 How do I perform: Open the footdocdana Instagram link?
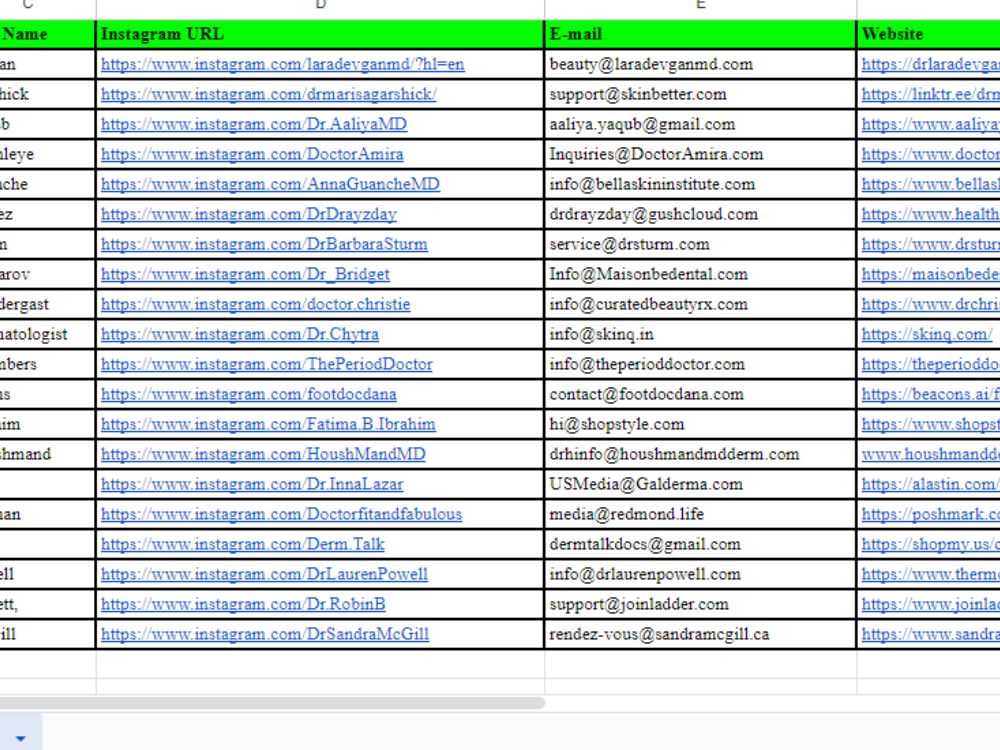(x=249, y=394)
